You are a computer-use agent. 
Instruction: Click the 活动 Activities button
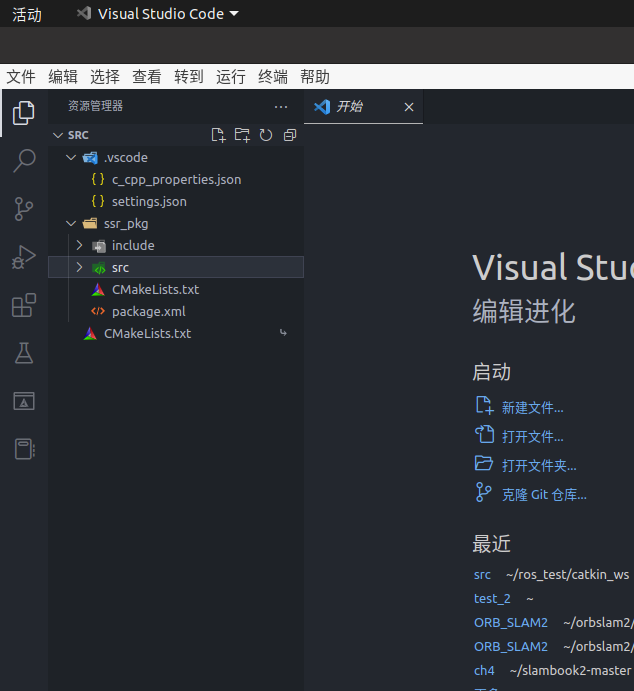tap(27, 15)
